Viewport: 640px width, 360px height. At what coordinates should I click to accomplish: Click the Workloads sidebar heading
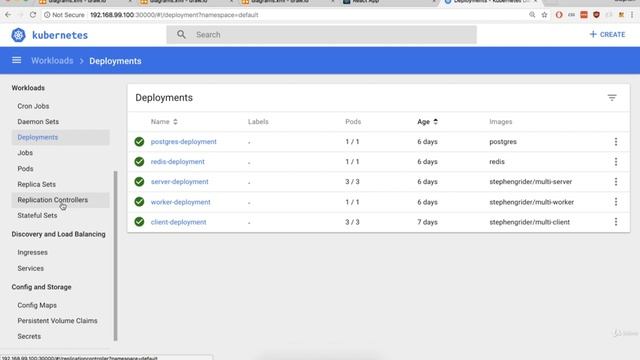pos(28,88)
